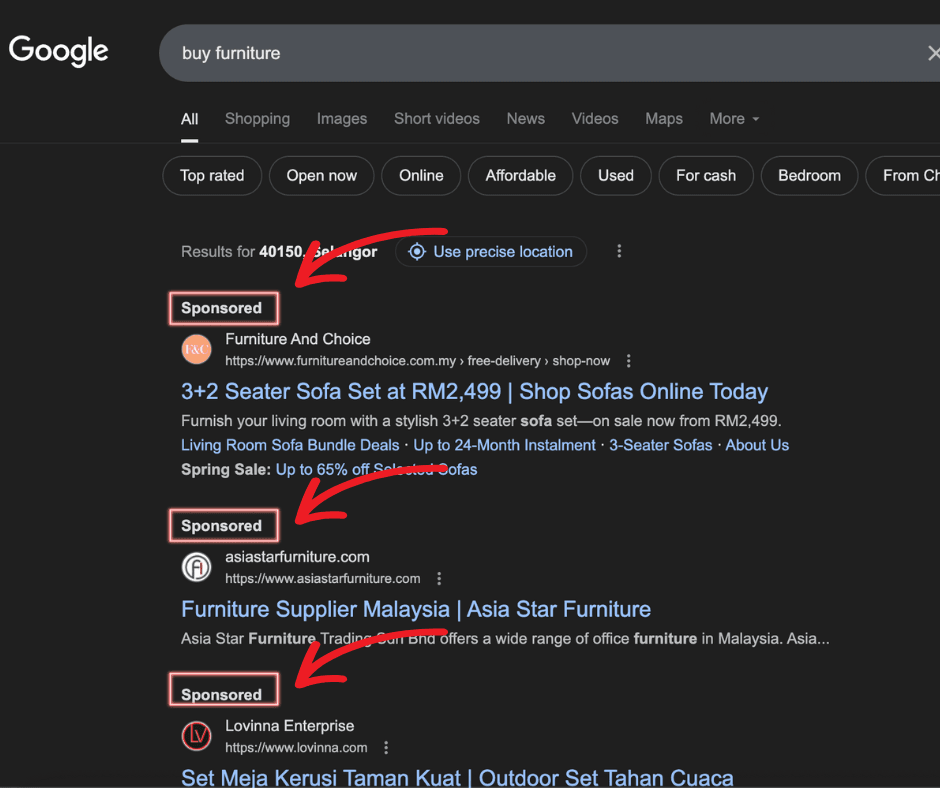This screenshot has height=788, width=940.
Task: Expand the More dropdown menu
Action: click(734, 119)
